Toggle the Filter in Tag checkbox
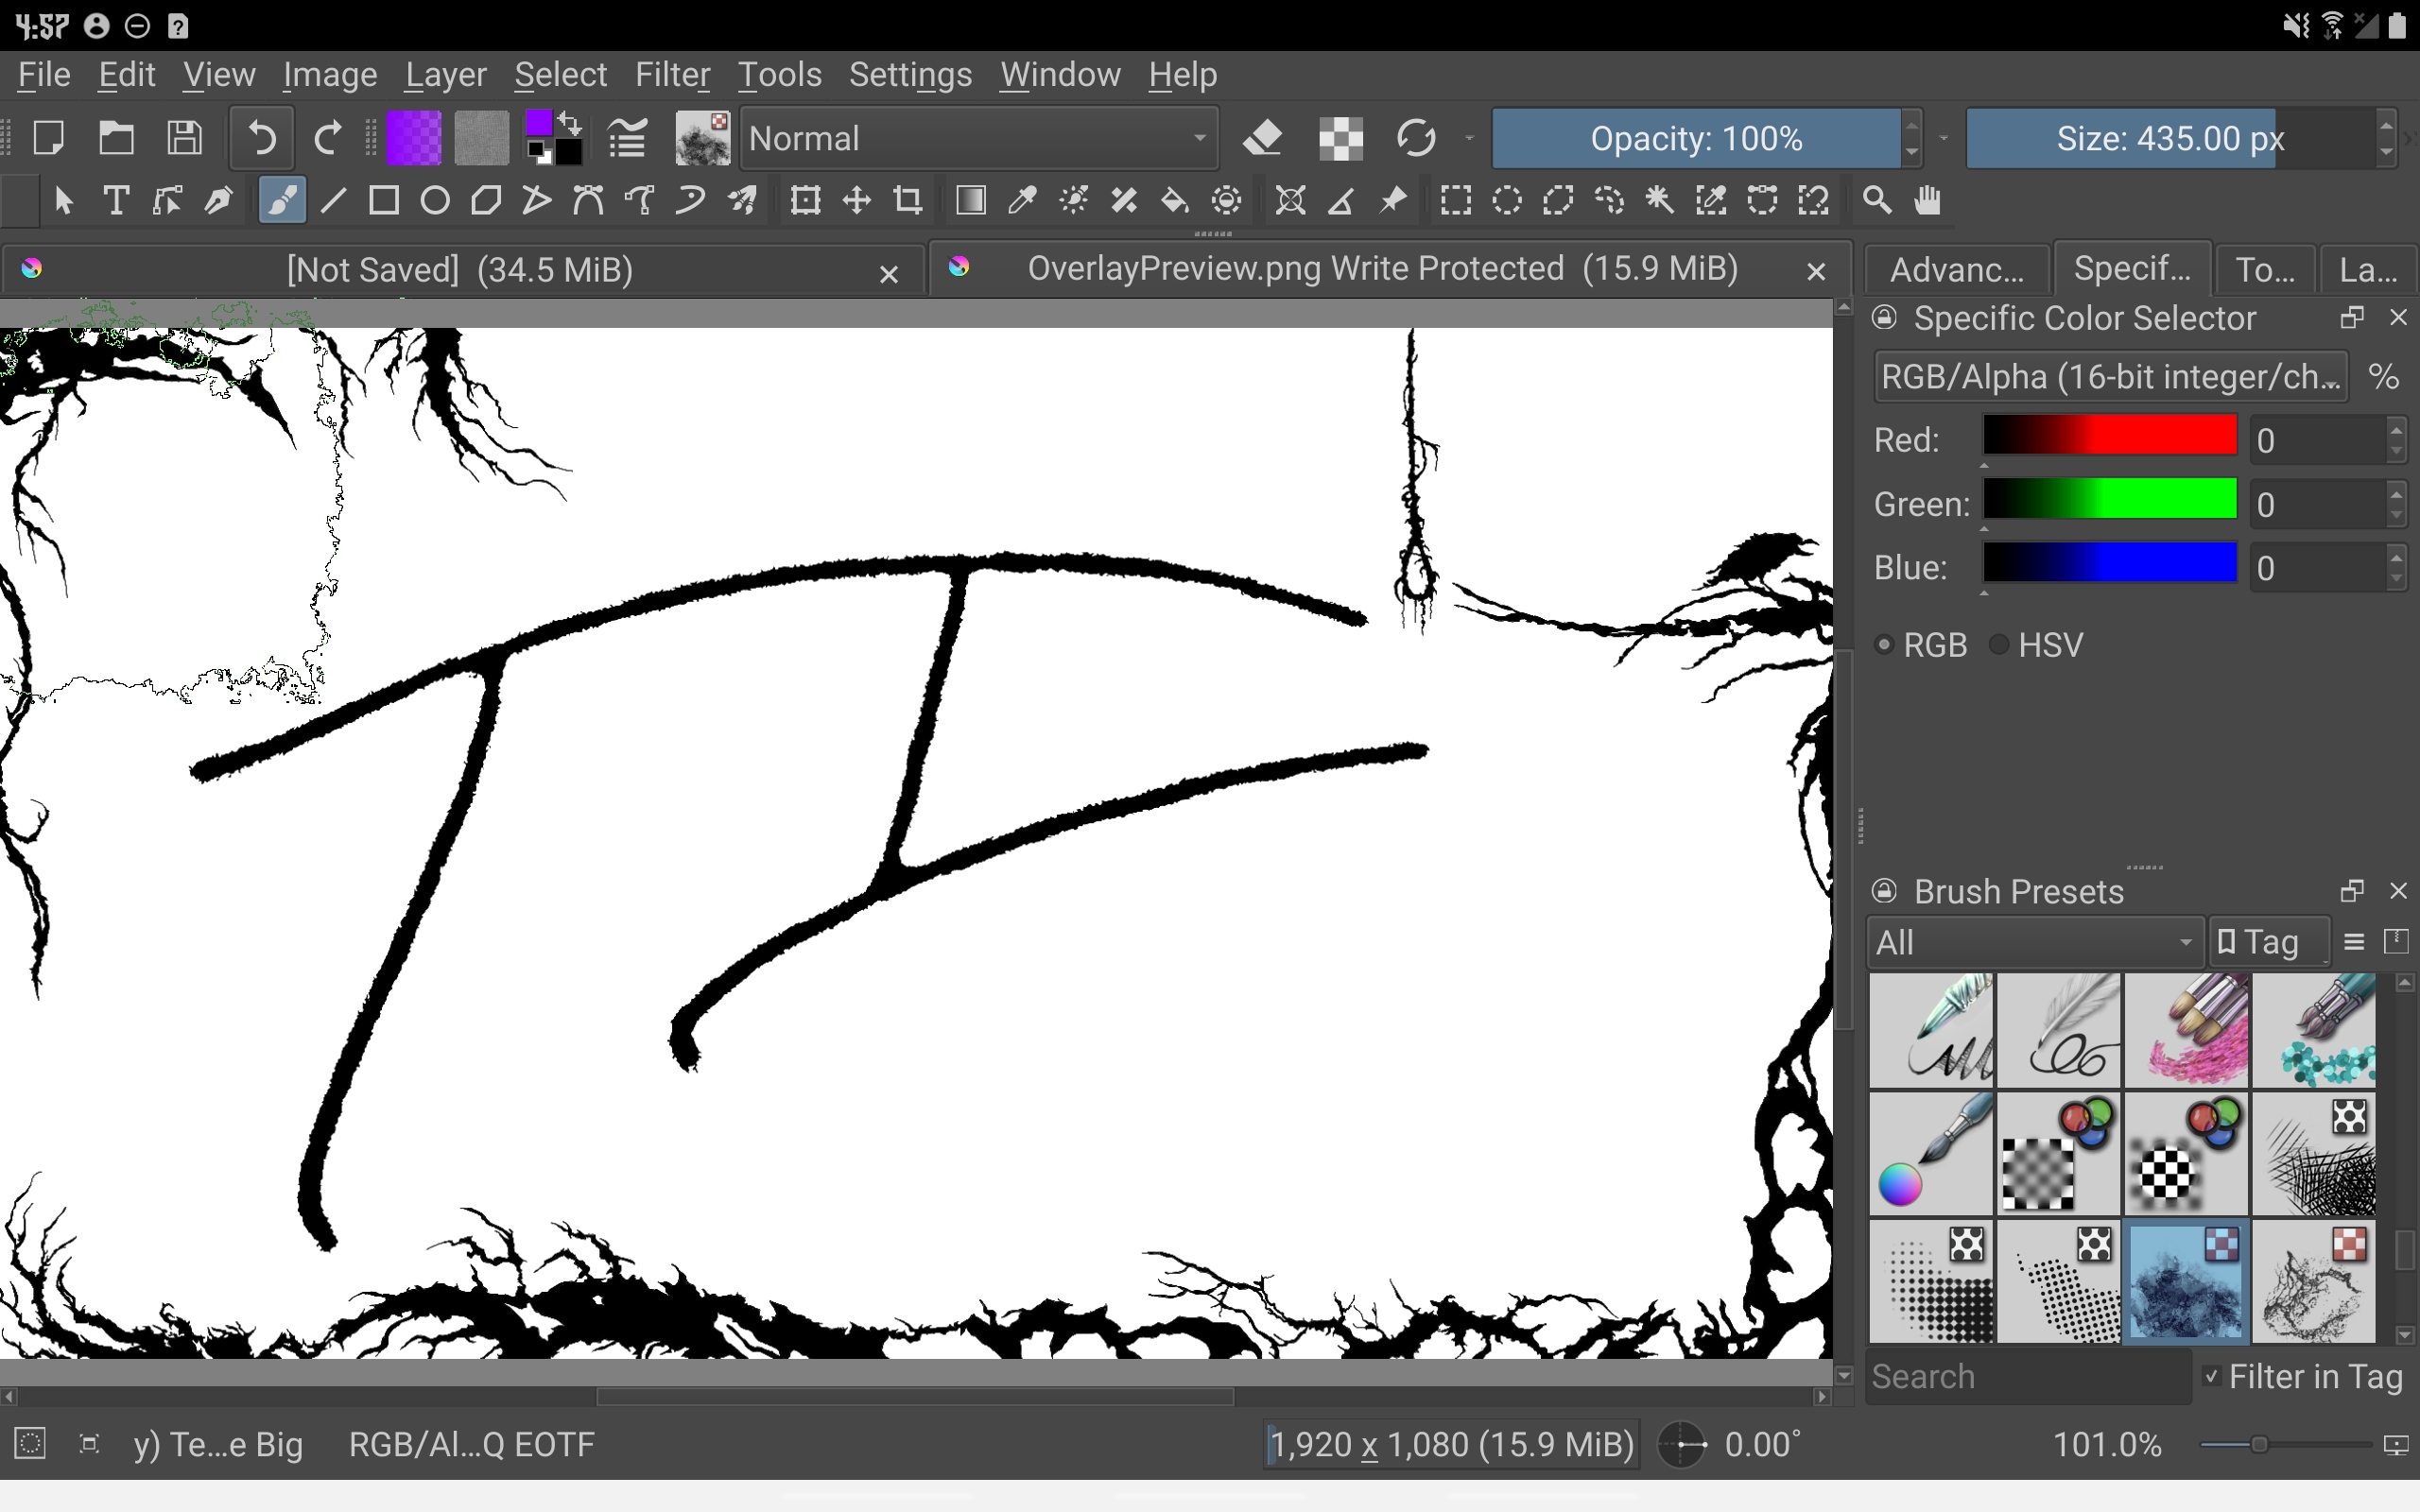 coord(2212,1377)
